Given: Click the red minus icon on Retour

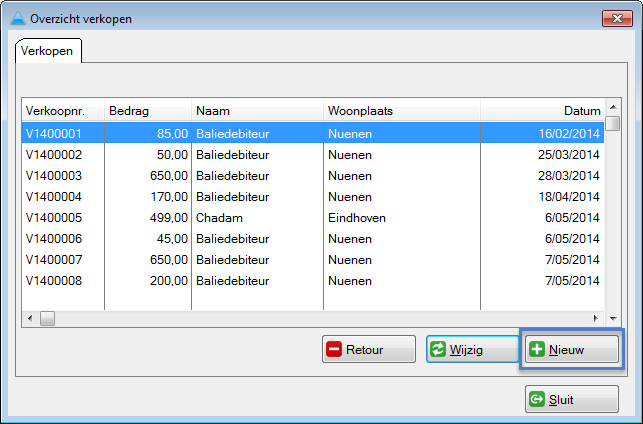Looking at the screenshot, I should (335, 350).
